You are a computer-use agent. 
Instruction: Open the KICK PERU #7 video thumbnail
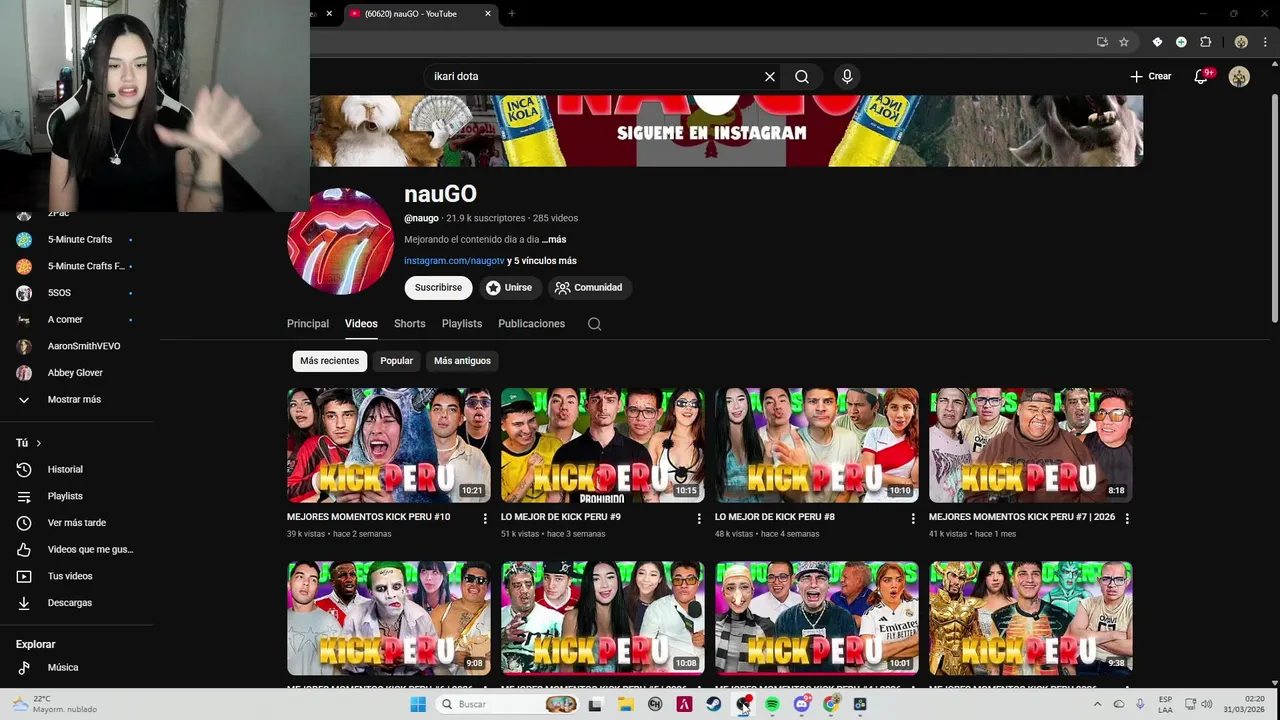(1031, 445)
